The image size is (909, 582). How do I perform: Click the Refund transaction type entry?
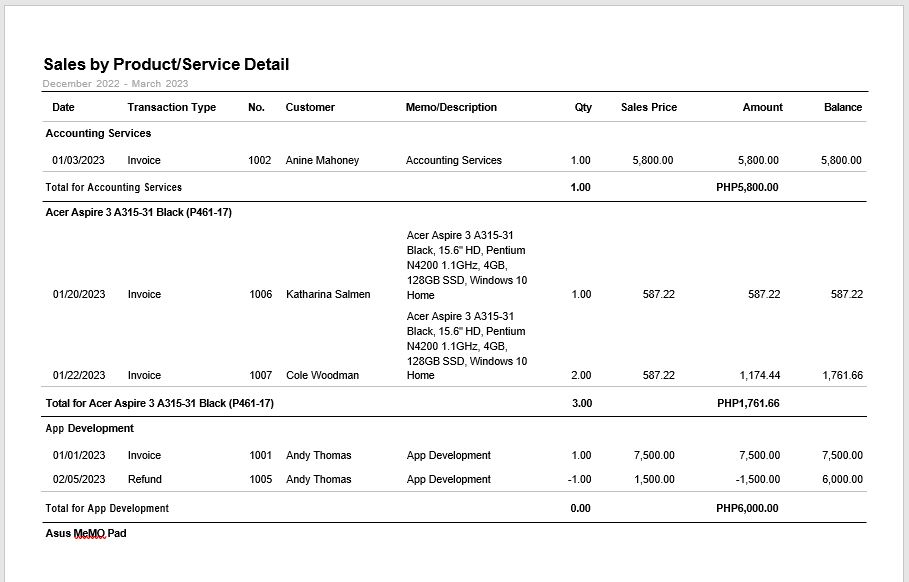pos(144,479)
